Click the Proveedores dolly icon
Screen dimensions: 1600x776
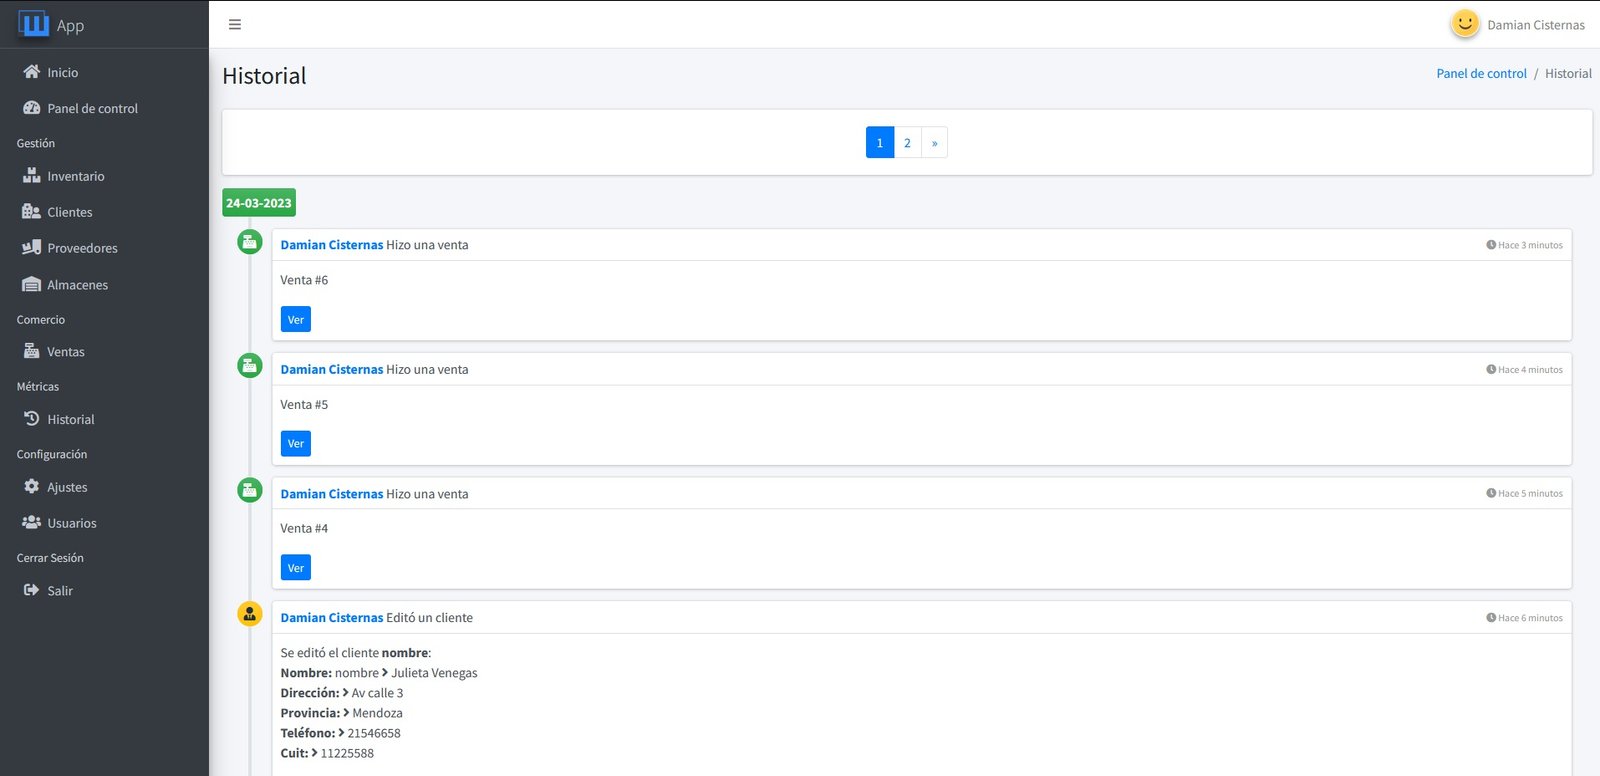coord(32,248)
